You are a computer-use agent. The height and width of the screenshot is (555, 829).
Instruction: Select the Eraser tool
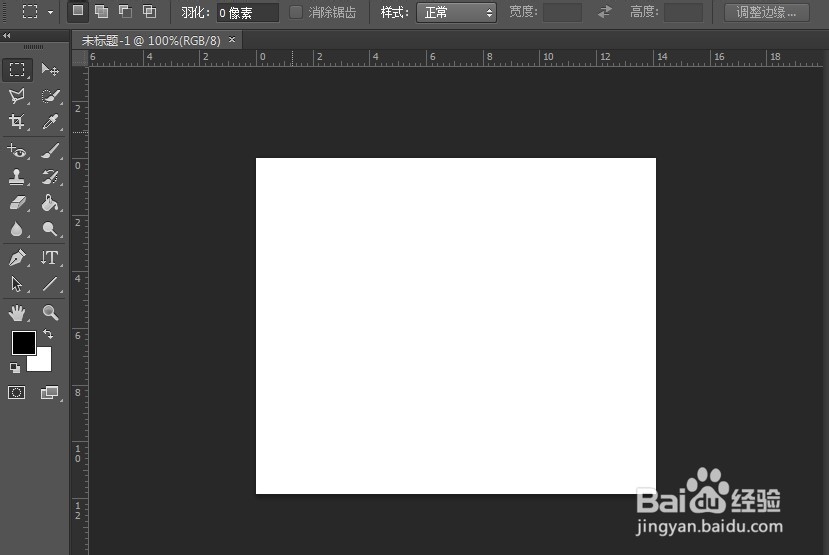click(17, 203)
